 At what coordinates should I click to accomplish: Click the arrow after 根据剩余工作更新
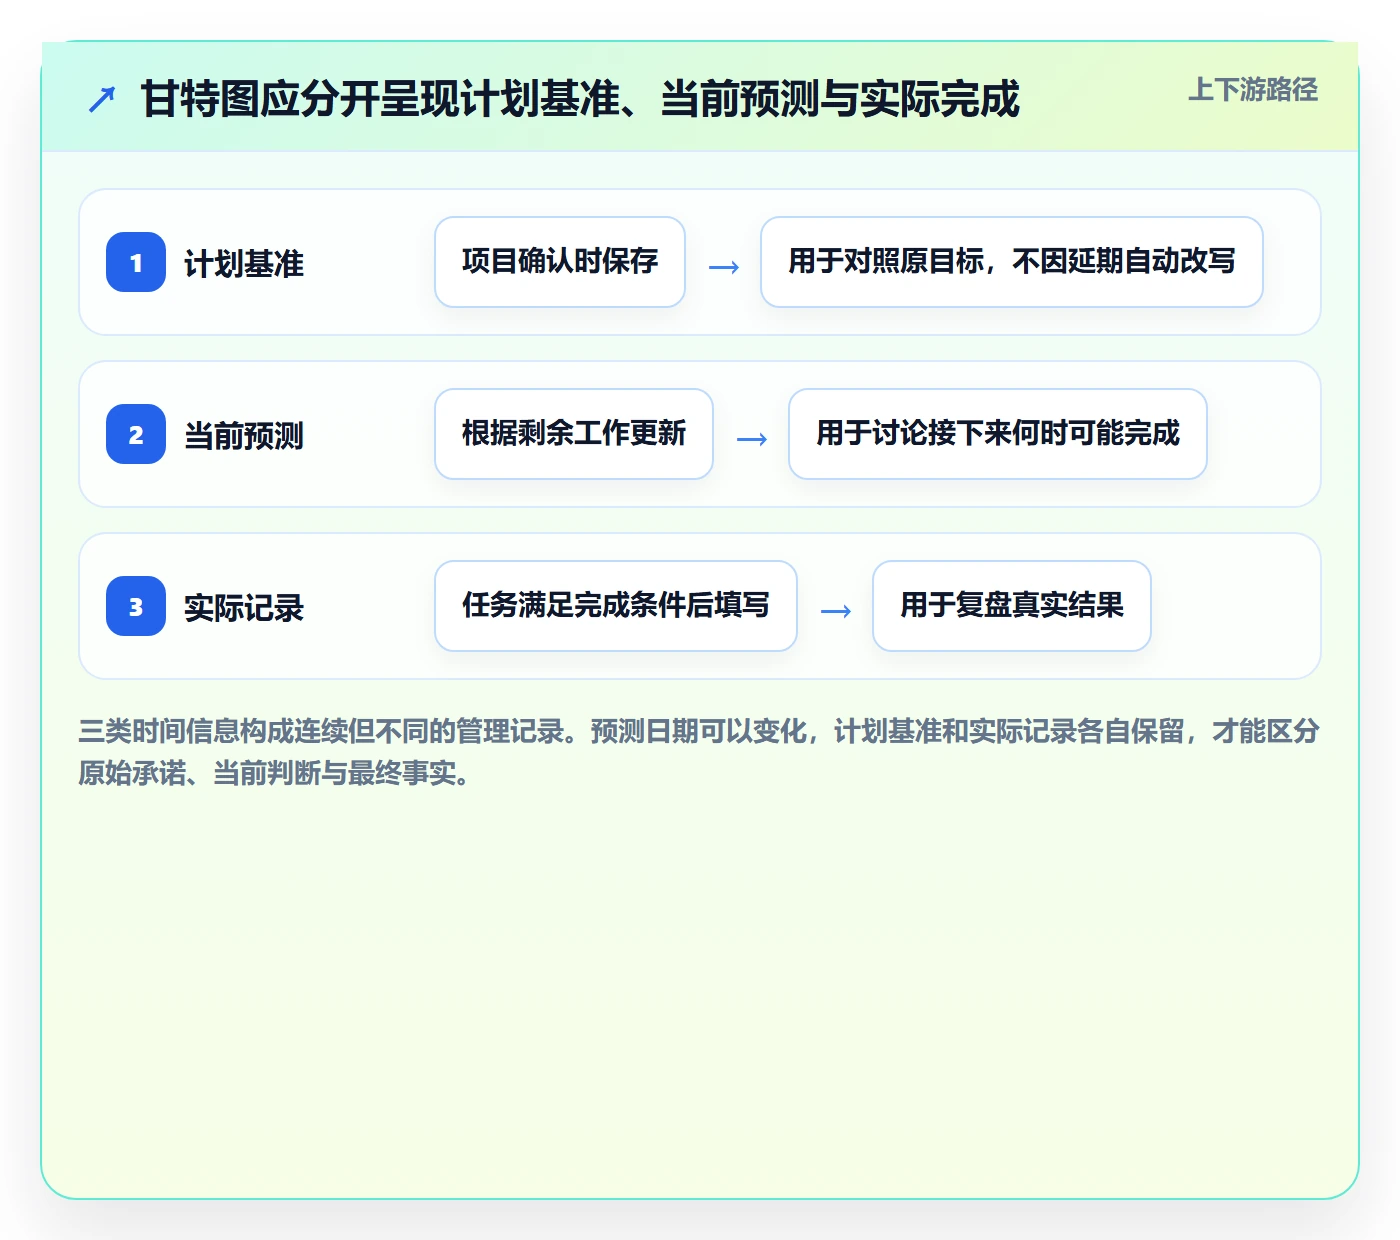(751, 439)
